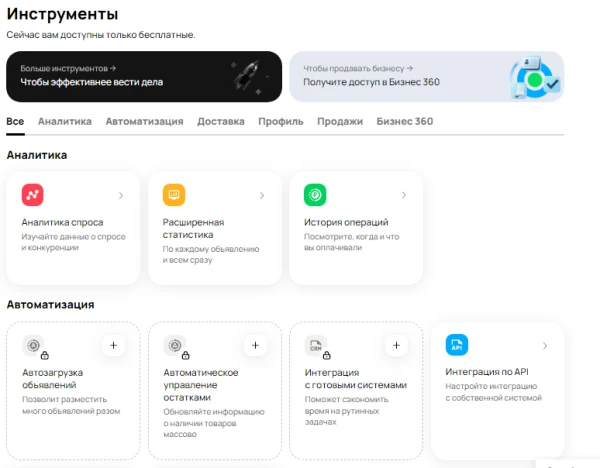
Task: Click Посмотрите, когда и что description
Action: tap(352, 242)
